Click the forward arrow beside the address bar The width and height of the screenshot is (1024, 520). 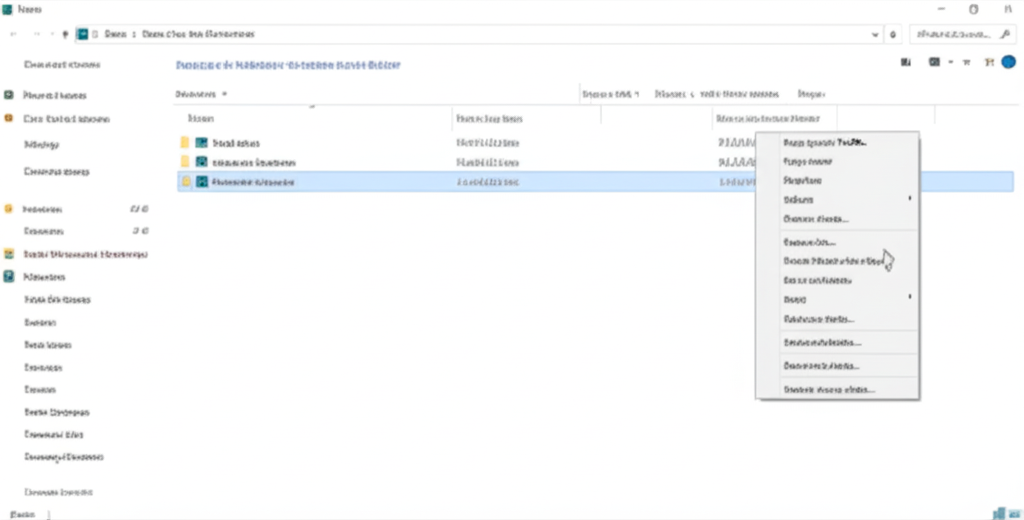pyautogui.click(x=36, y=35)
